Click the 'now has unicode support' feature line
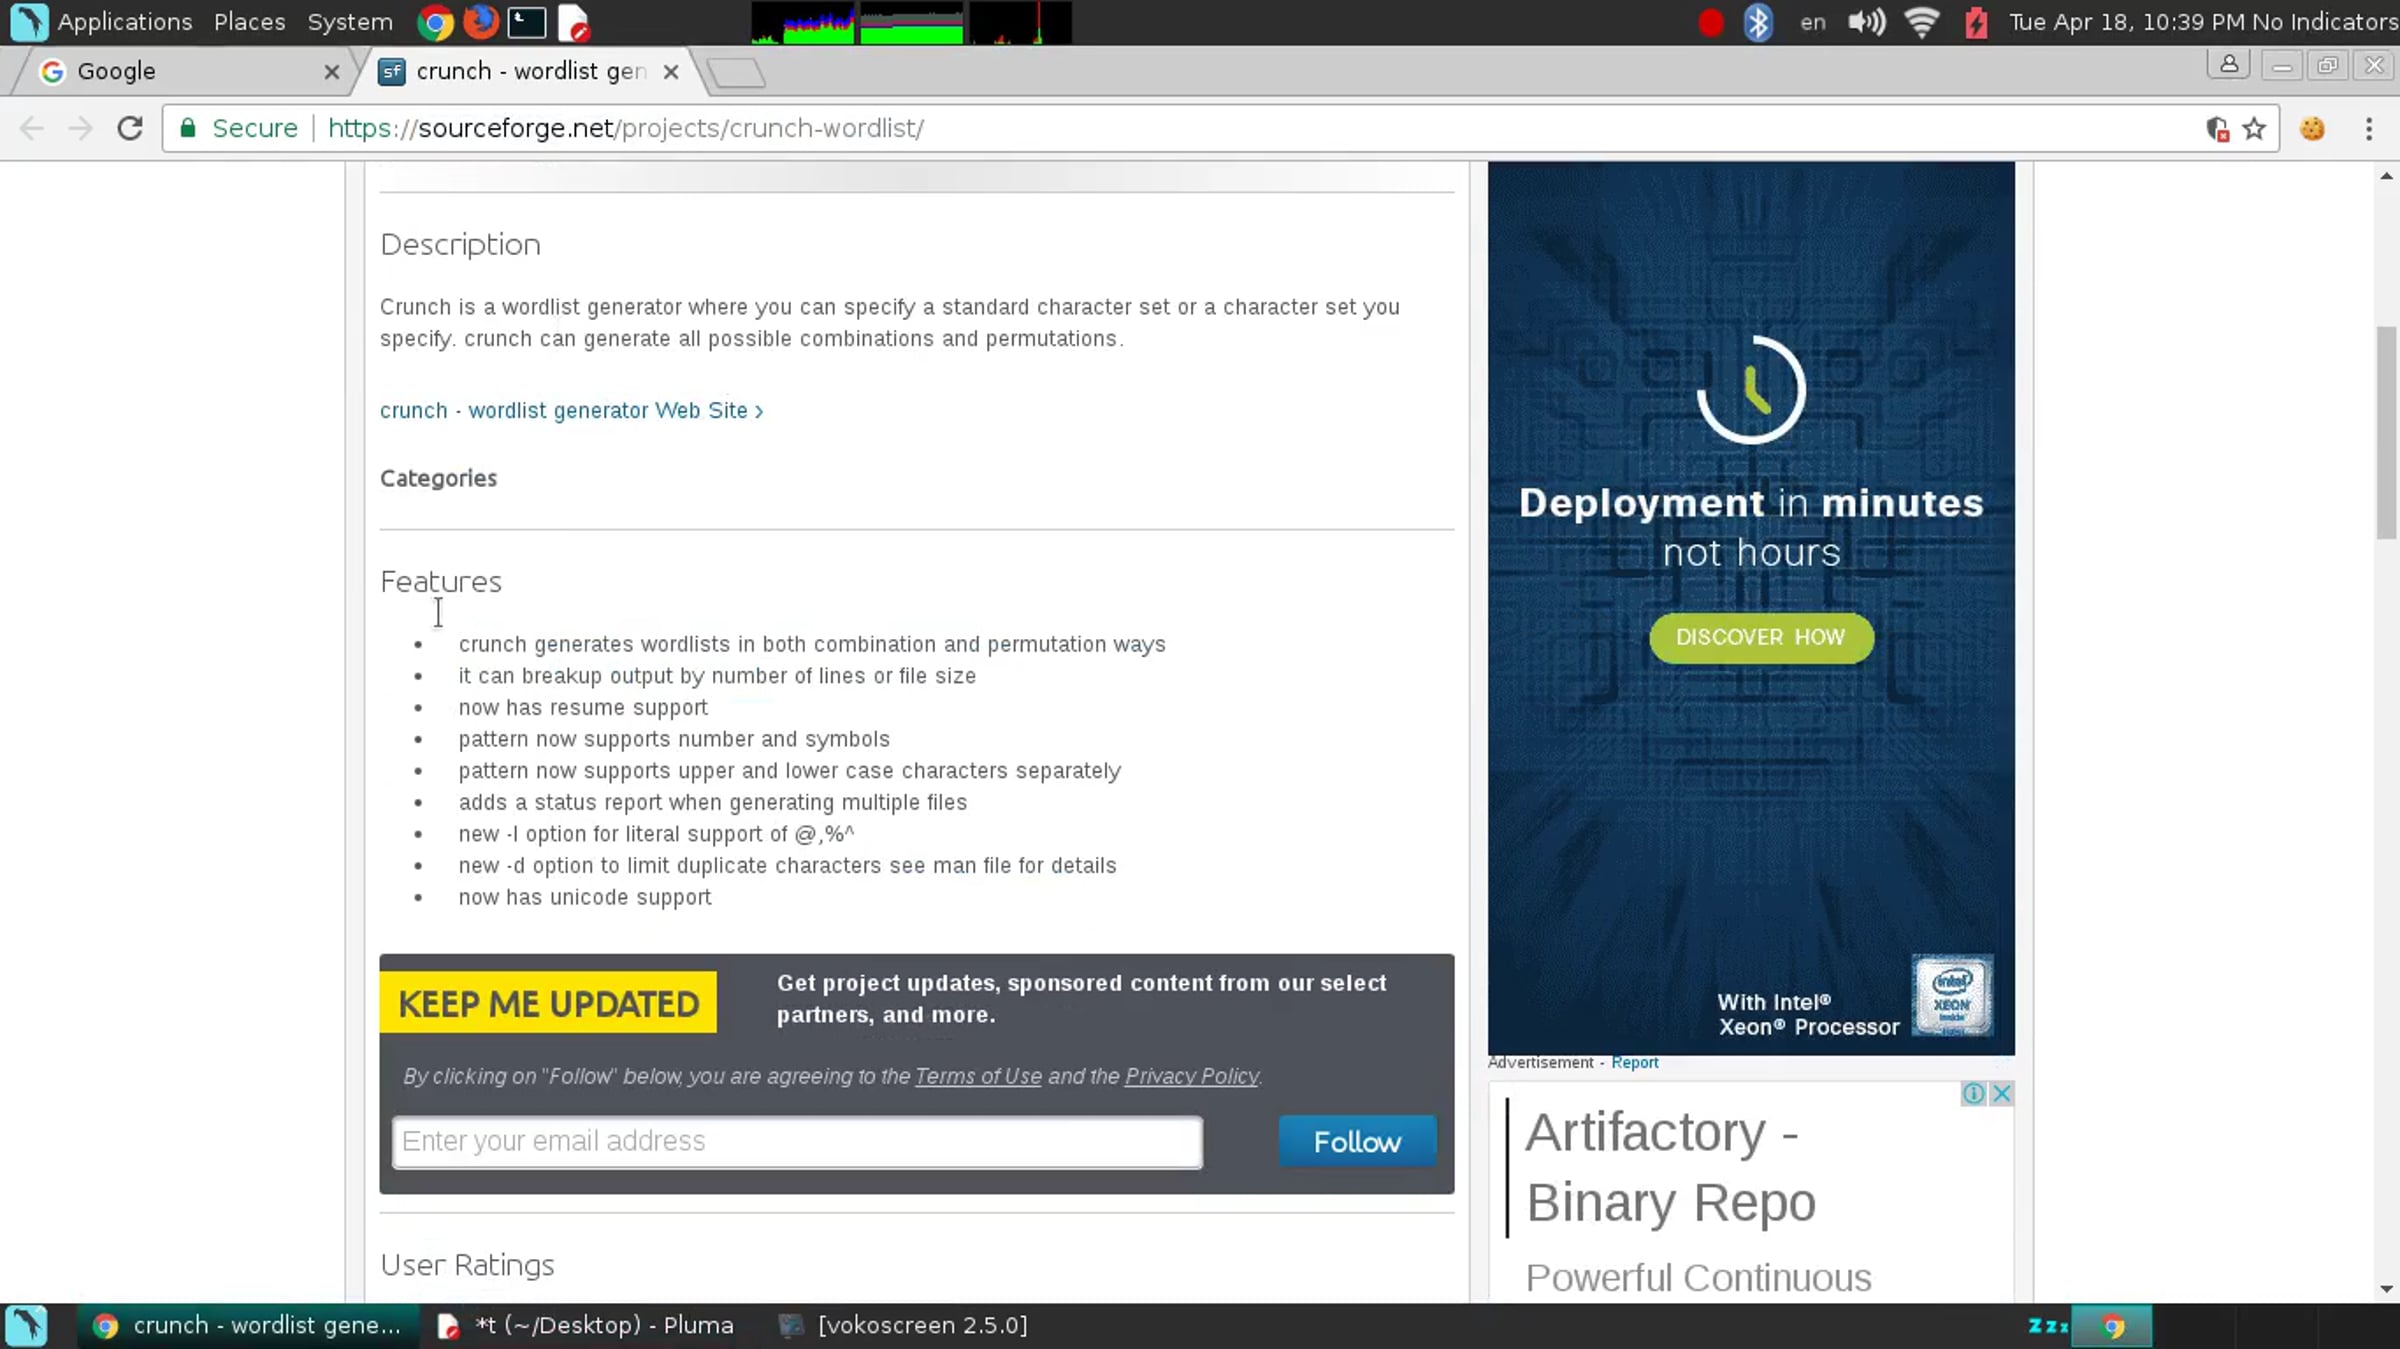The image size is (2400, 1349). [x=585, y=898]
